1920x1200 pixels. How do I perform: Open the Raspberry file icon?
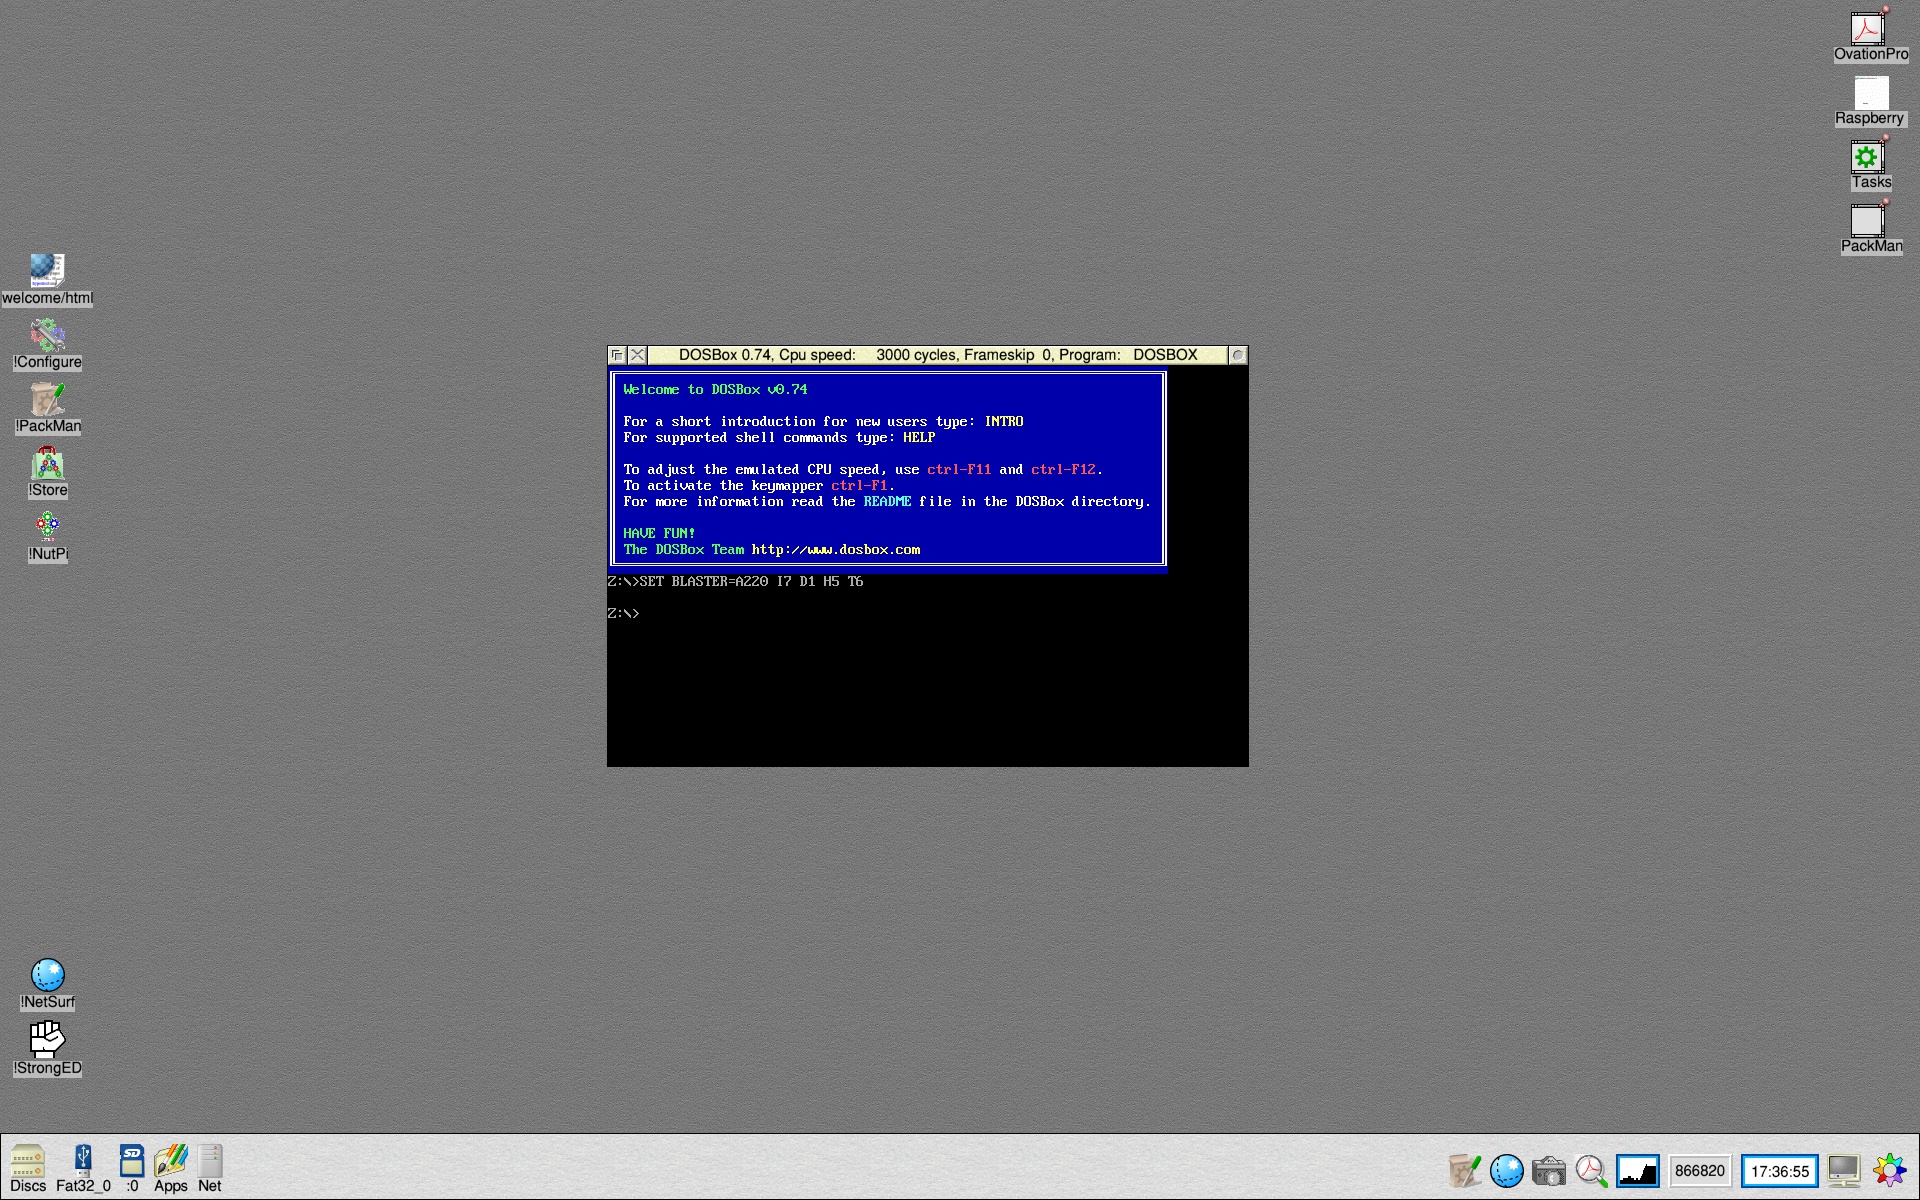(1870, 100)
